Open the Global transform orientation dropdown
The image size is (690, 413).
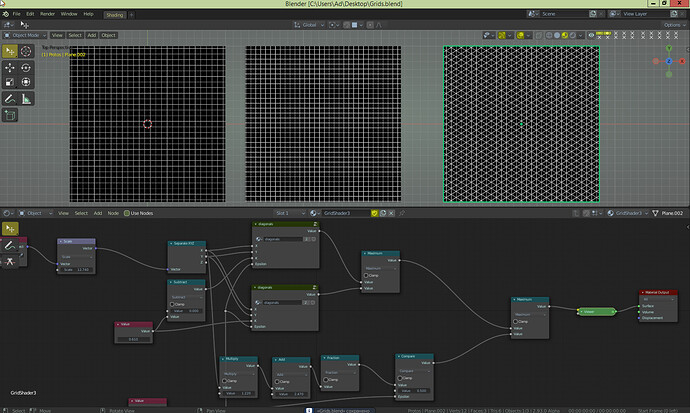pos(309,25)
